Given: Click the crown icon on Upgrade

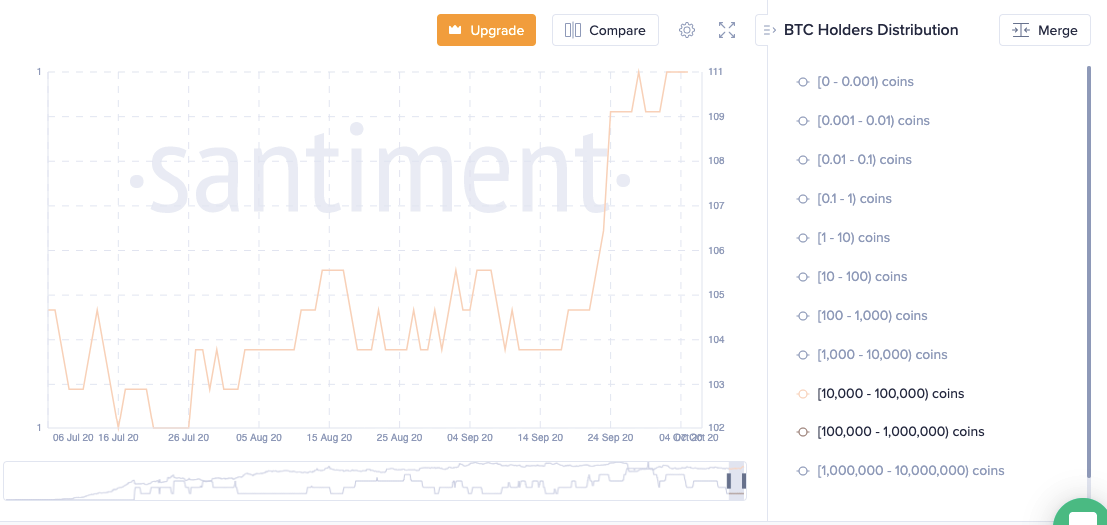Looking at the screenshot, I should (455, 30).
